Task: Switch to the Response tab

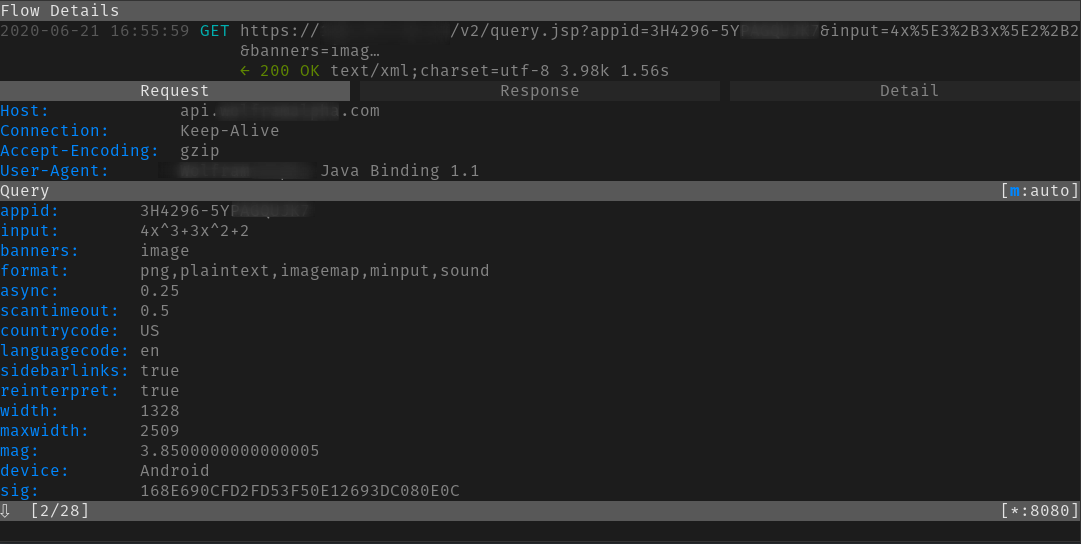Action: pyautogui.click(x=539, y=91)
